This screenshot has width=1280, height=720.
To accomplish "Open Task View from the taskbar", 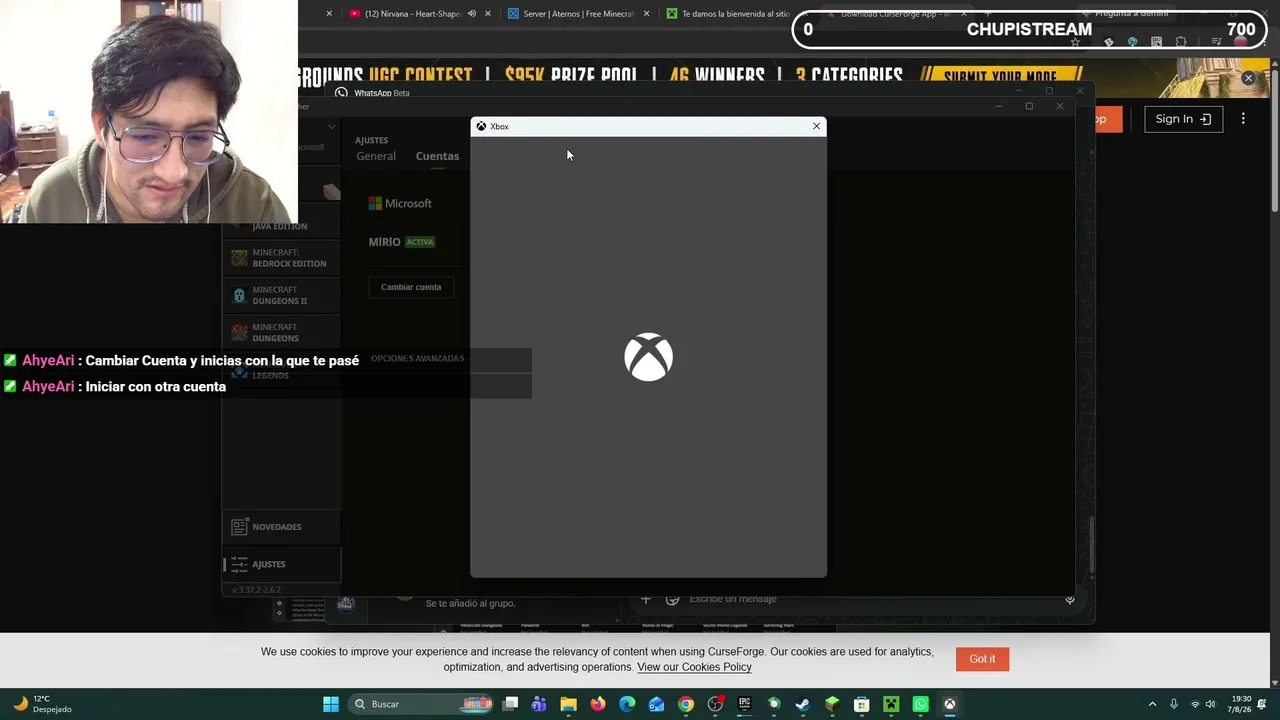I will [x=510, y=704].
